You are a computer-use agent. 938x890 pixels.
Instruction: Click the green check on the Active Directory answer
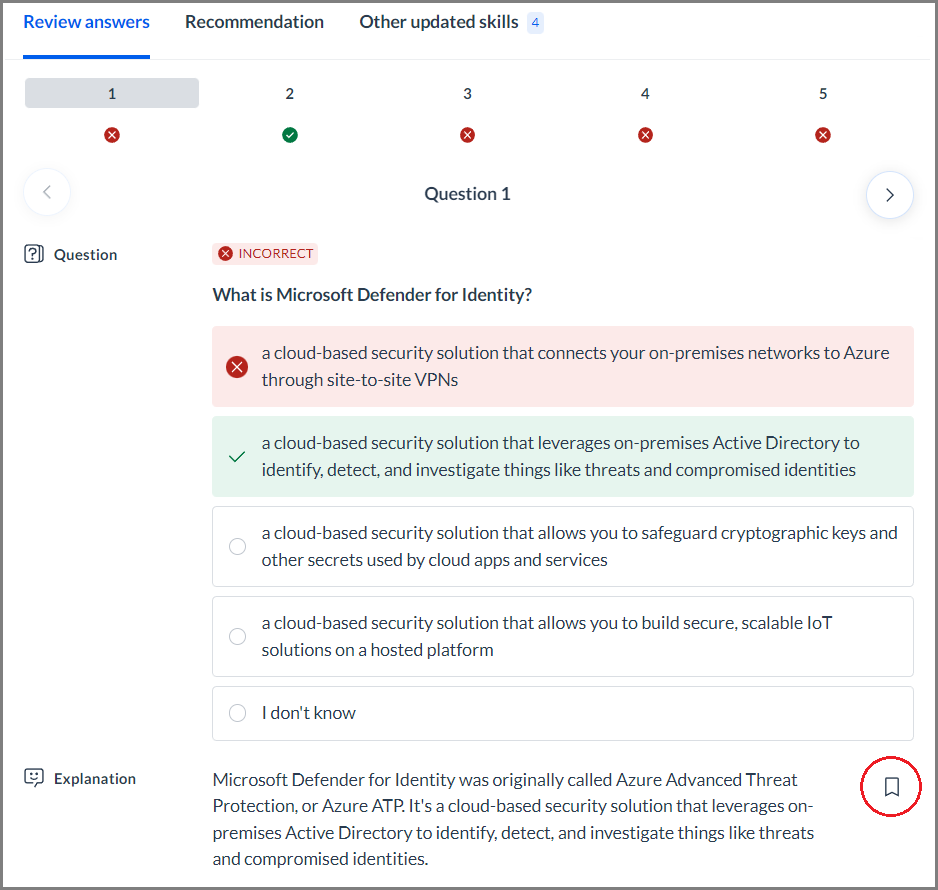point(237,457)
